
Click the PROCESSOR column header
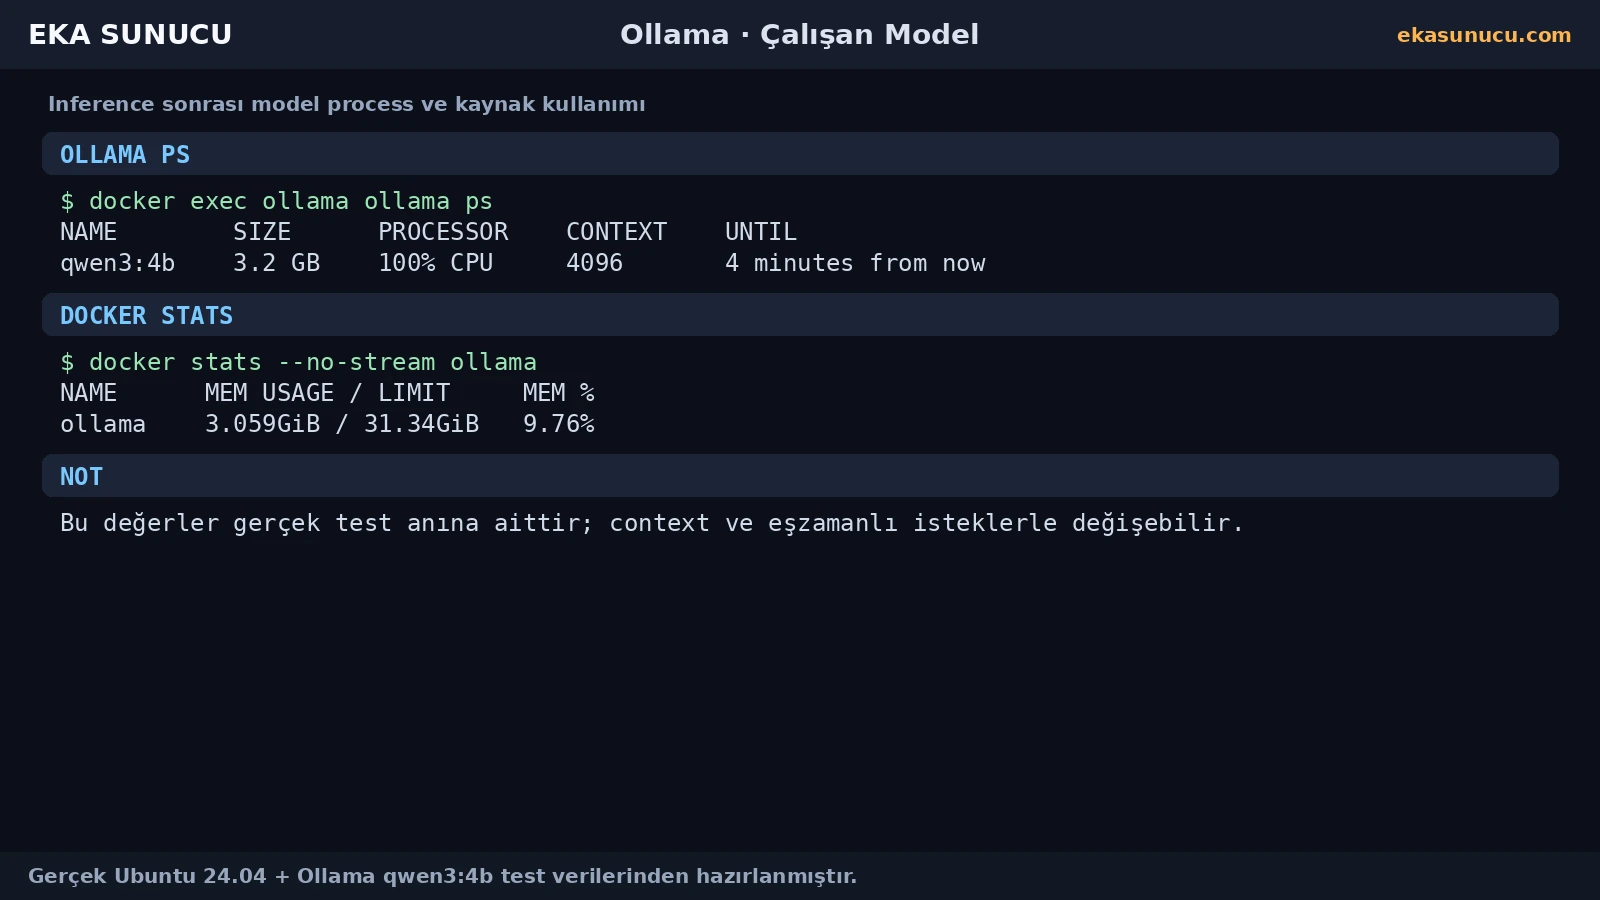pos(443,232)
